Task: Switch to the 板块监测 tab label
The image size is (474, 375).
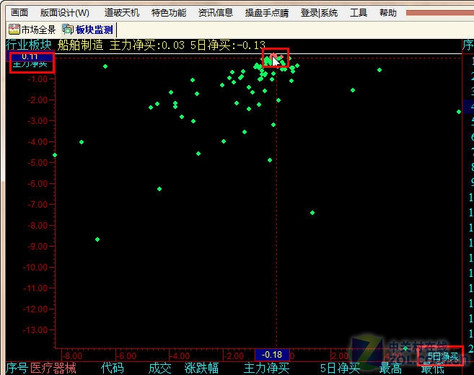Action: pyautogui.click(x=94, y=30)
